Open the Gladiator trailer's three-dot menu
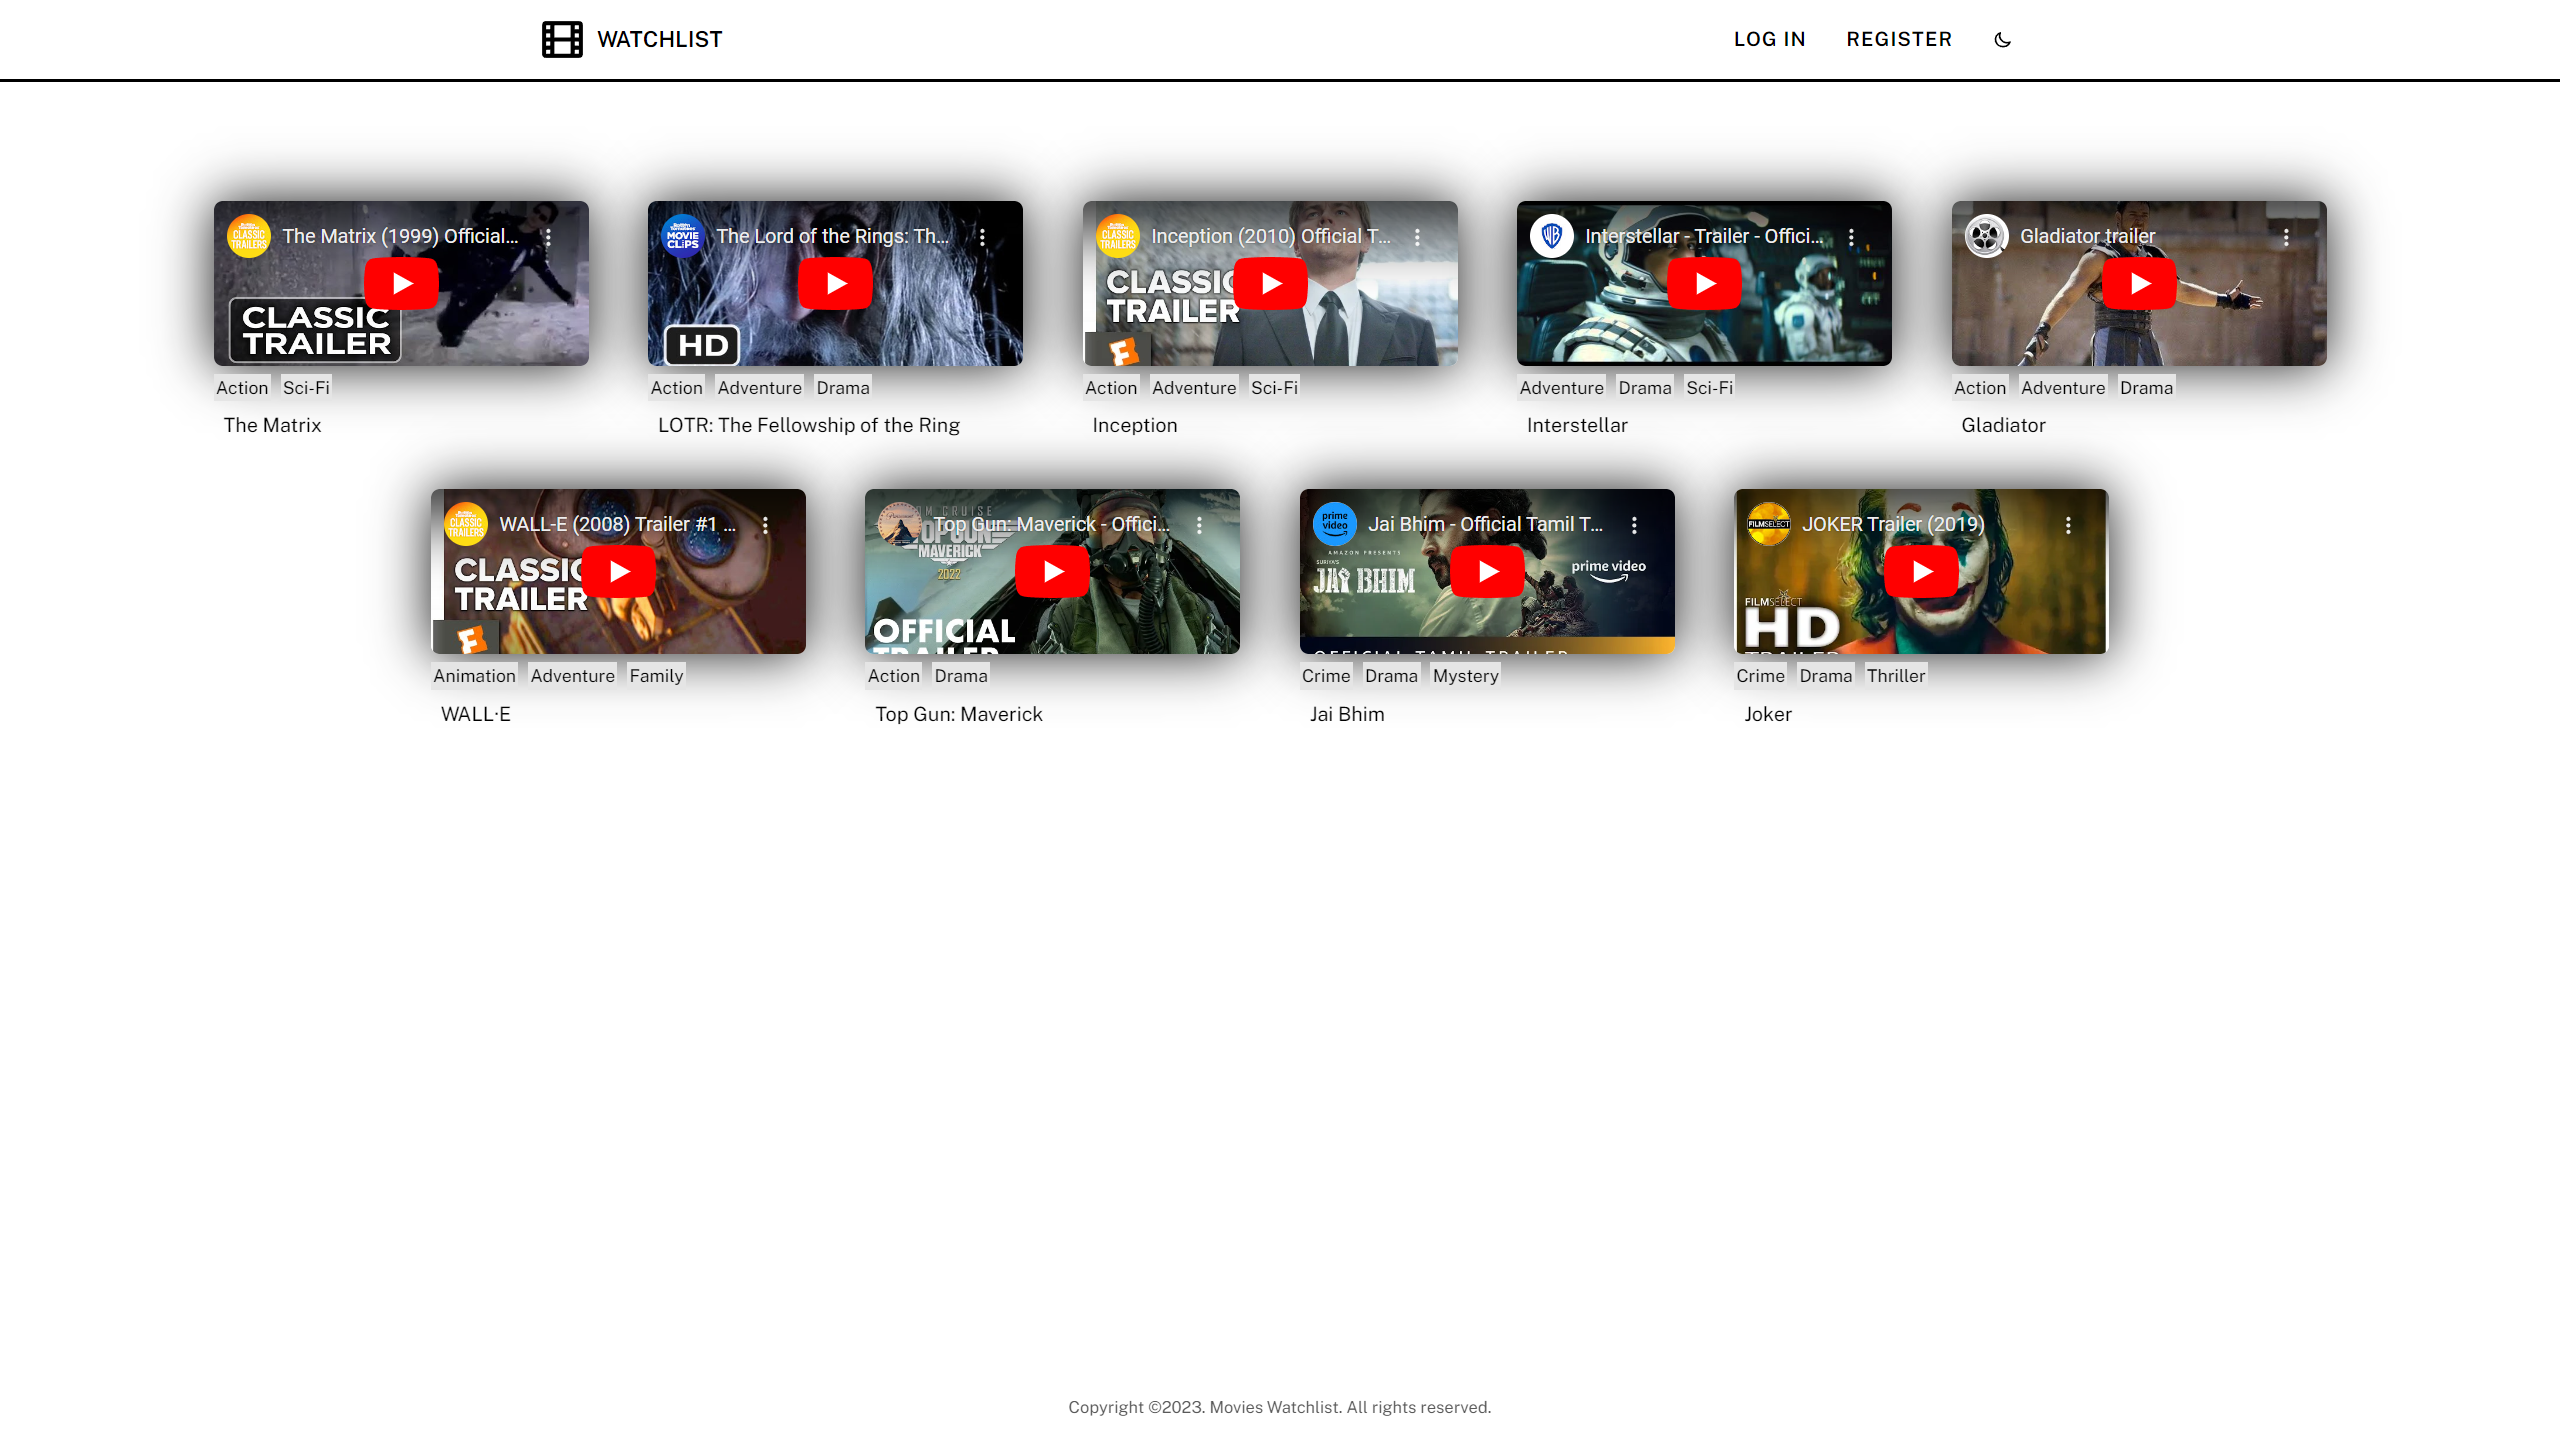 pyautogui.click(x=2286, y=237)
